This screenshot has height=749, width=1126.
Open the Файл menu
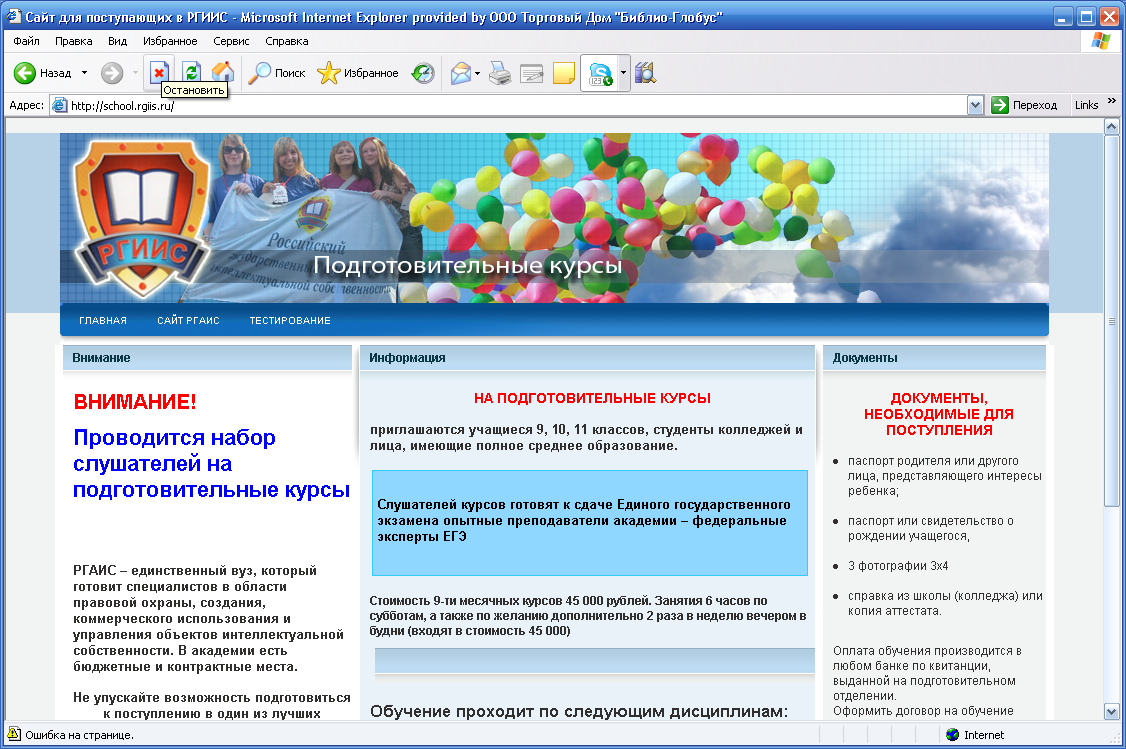27,41
